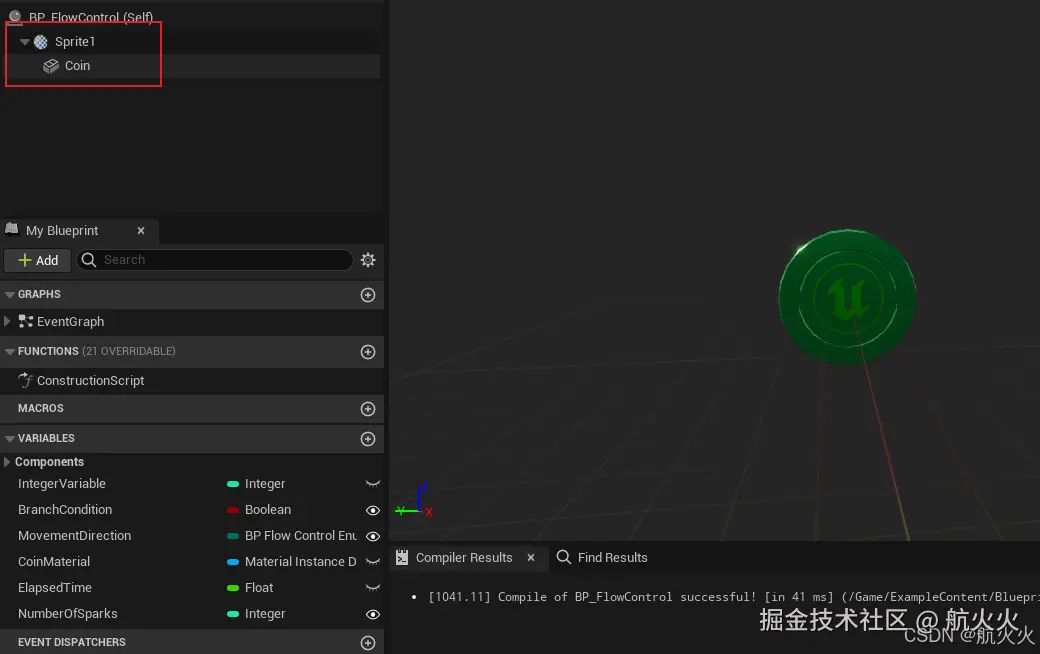The width and height of the screenshot is (1040, 654).
Task: Close the Compiler Results tab
Action: tap(531, 558)
